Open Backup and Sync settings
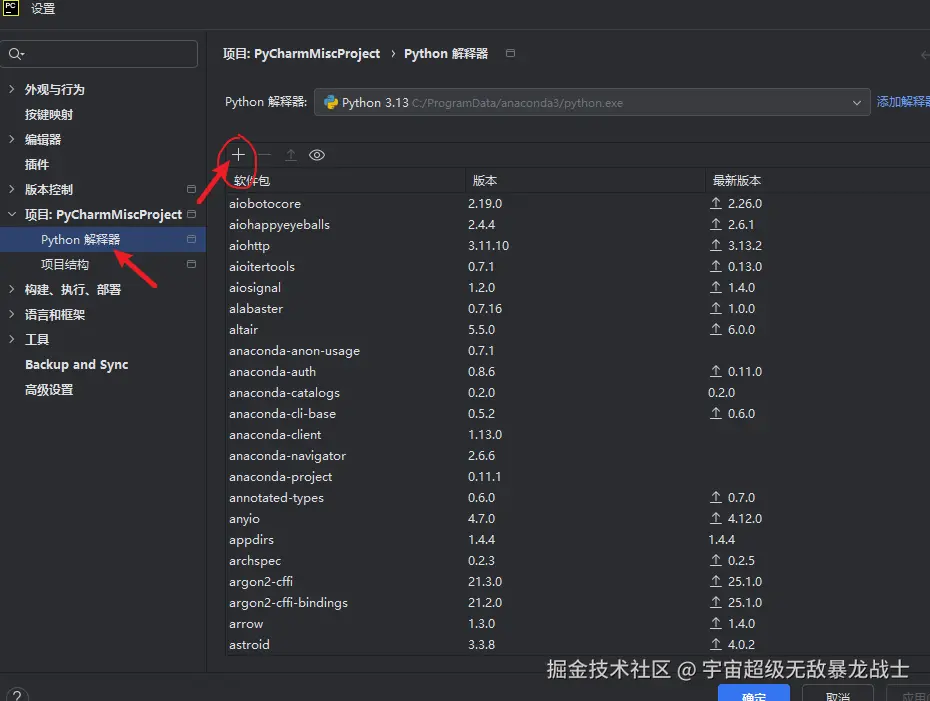Screen dimensions: 930x701 [77, 365]
